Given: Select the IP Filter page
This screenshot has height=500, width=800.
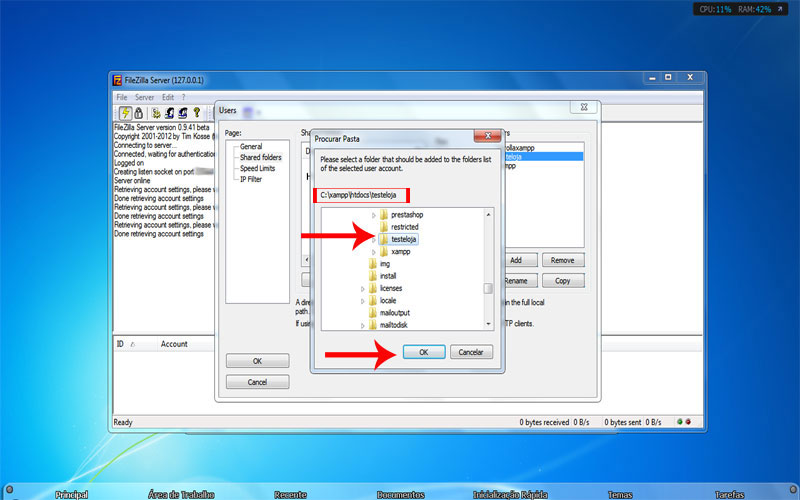Looking at the screenshot, I should tap(251, 179).
